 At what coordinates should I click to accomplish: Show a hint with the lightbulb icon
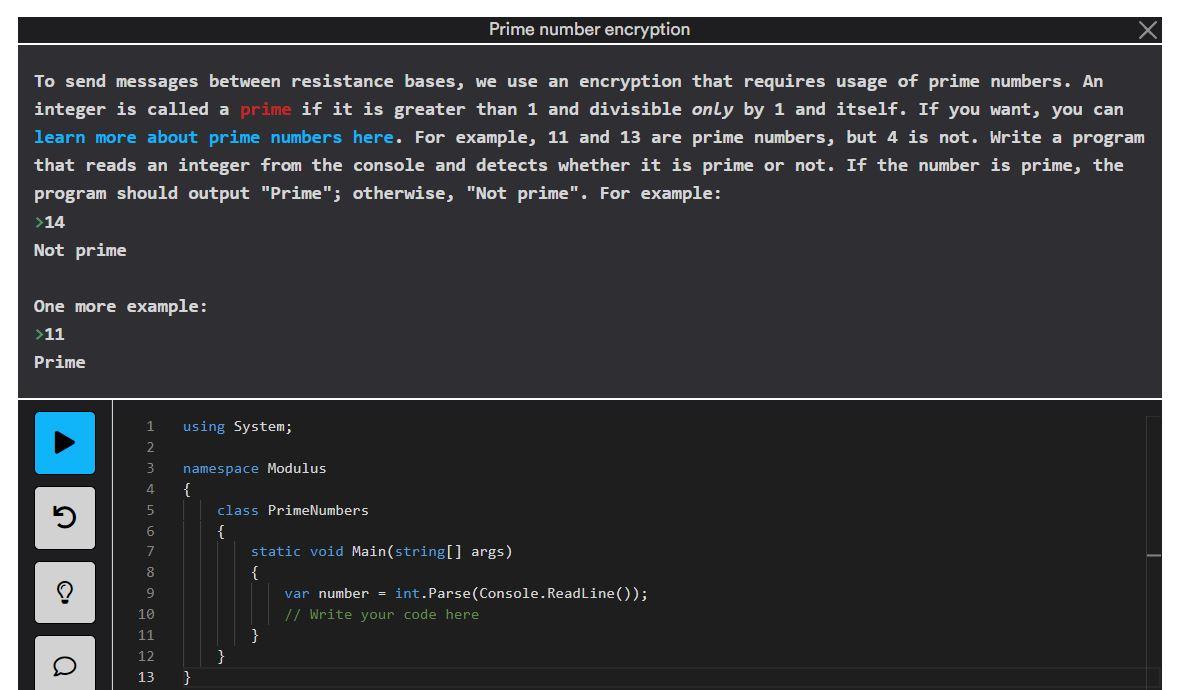65,592
